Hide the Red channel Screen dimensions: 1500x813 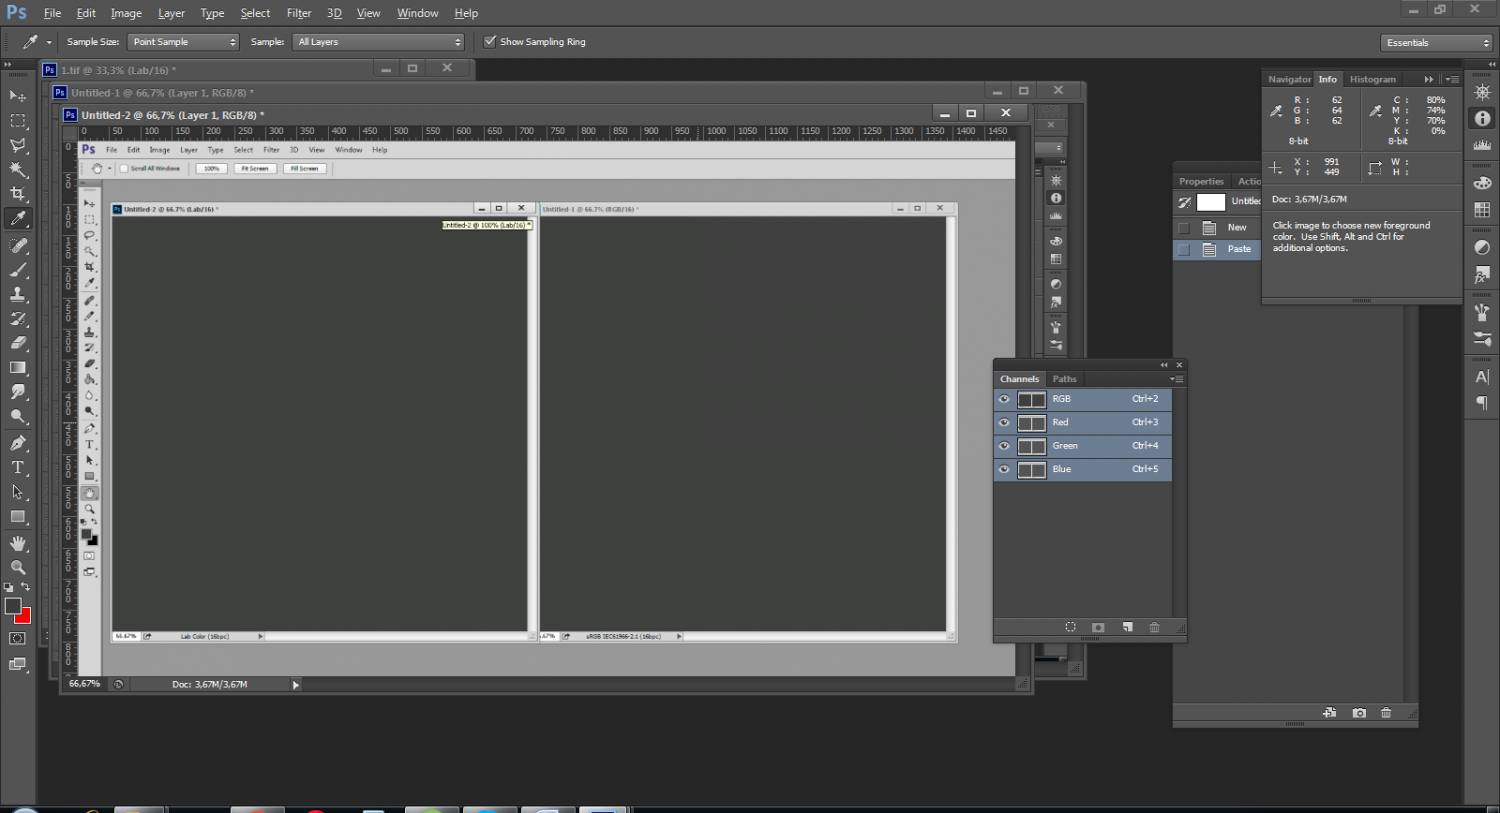pos(1004,422)
